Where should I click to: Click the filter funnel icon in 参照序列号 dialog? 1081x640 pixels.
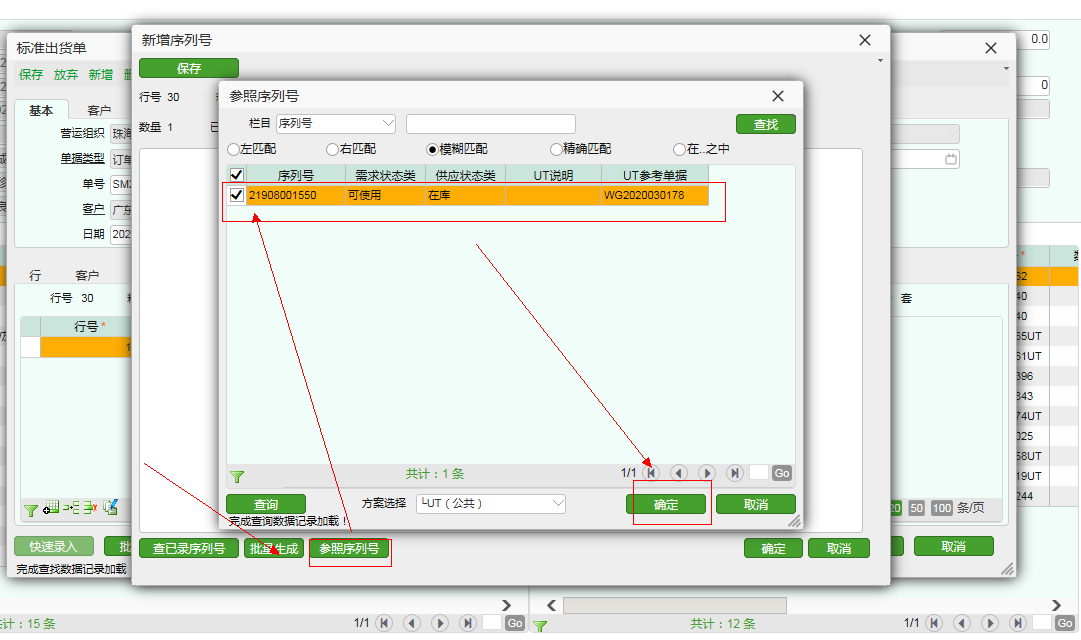237,477
